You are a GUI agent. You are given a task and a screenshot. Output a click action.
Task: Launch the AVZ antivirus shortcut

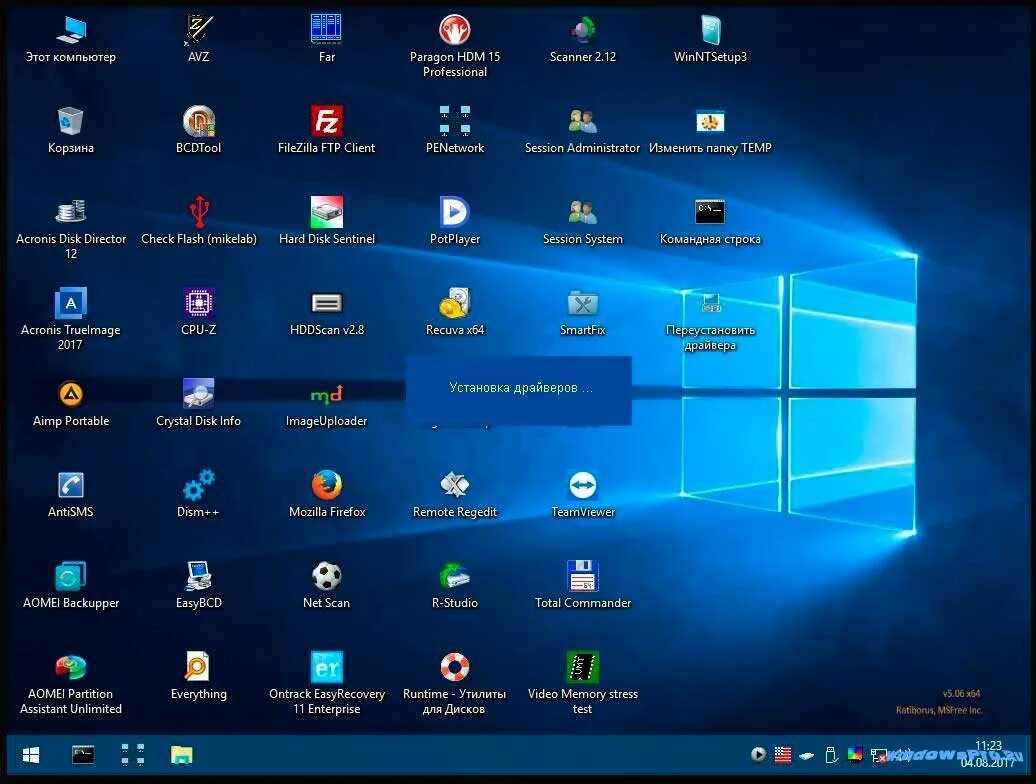tap(198, 40)
